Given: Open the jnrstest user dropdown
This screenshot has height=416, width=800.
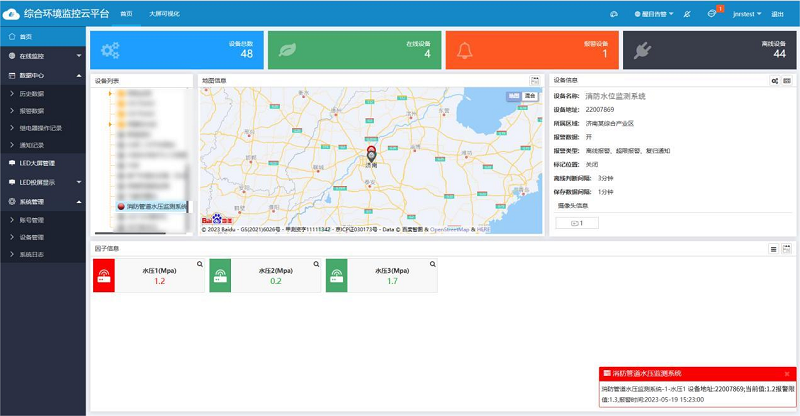Looking at the screenshot, I should [x=746, y=14].
